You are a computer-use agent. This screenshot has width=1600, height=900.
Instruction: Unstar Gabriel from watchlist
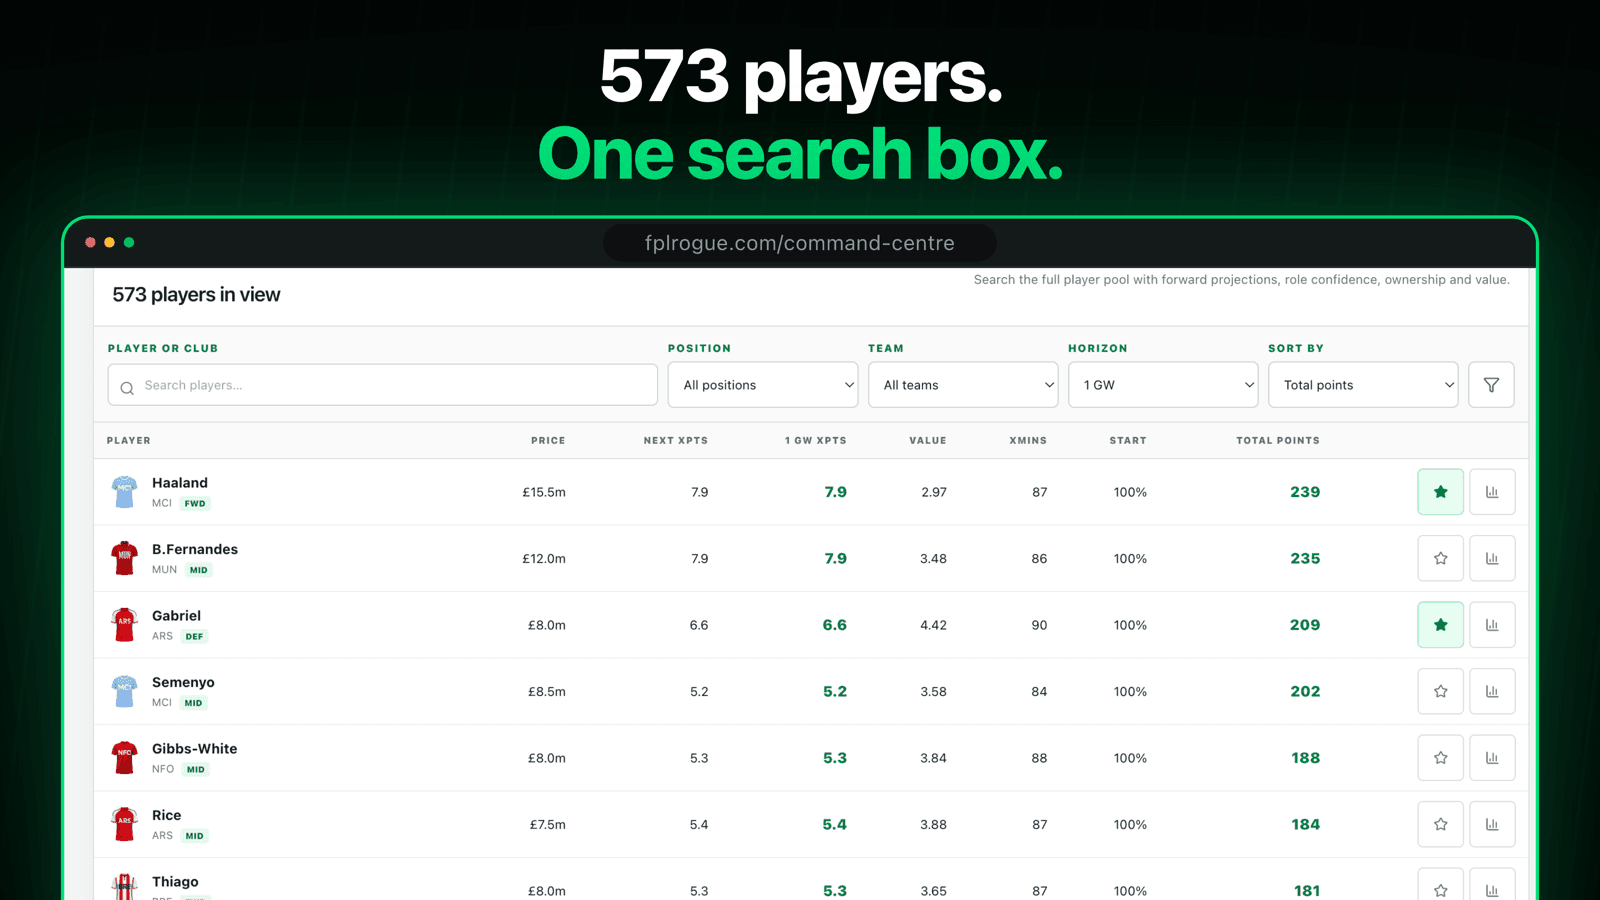pyautogui.click(x=1440, y=625)
